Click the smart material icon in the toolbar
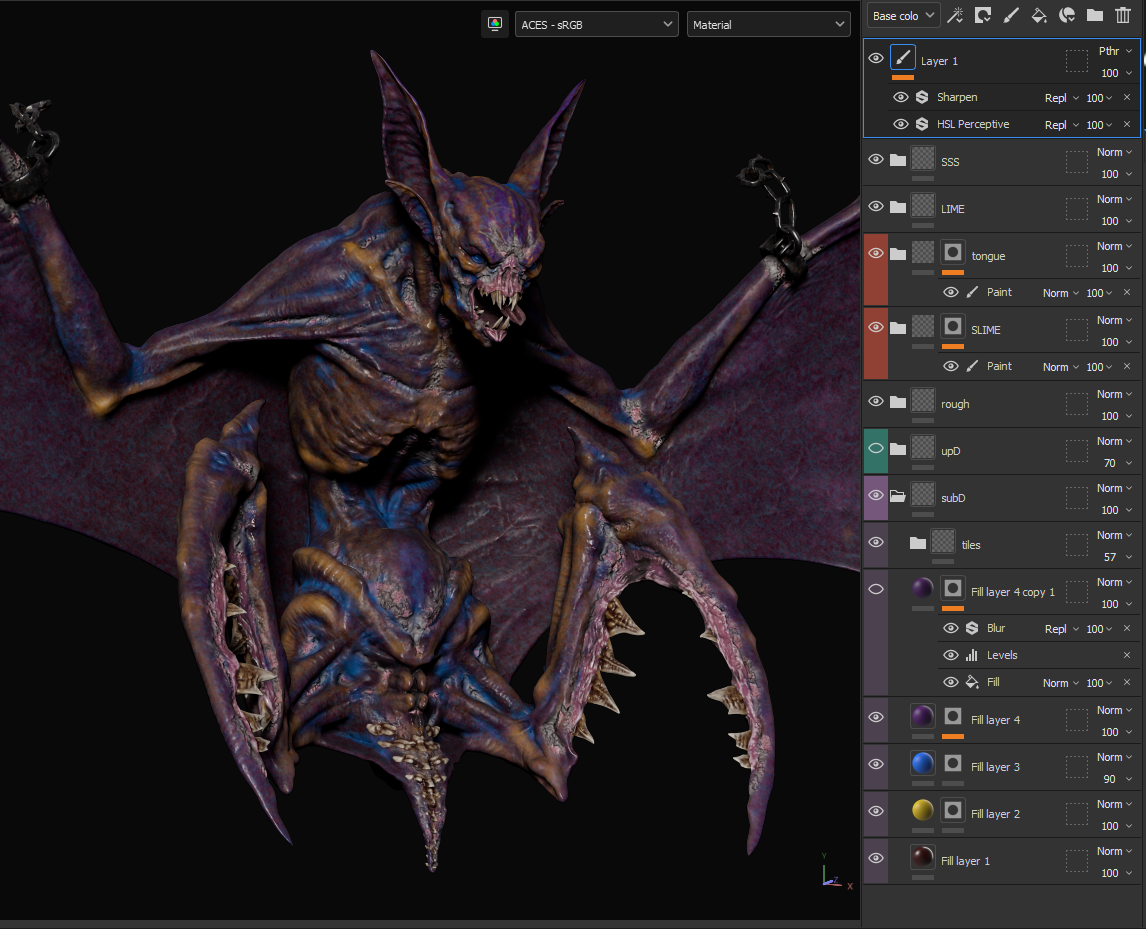Image resolution: width=1146 pixels, height=929 pixels. [1067, 15]
